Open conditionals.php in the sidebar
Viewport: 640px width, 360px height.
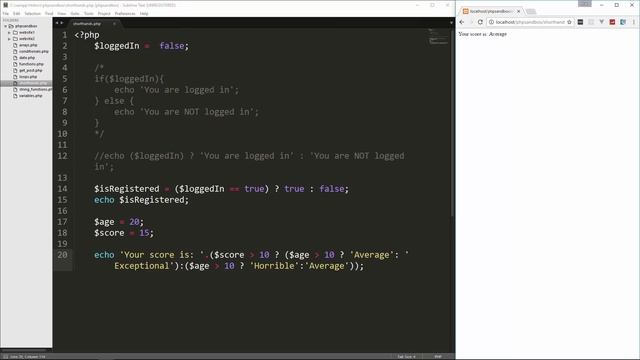coord(34,51)
